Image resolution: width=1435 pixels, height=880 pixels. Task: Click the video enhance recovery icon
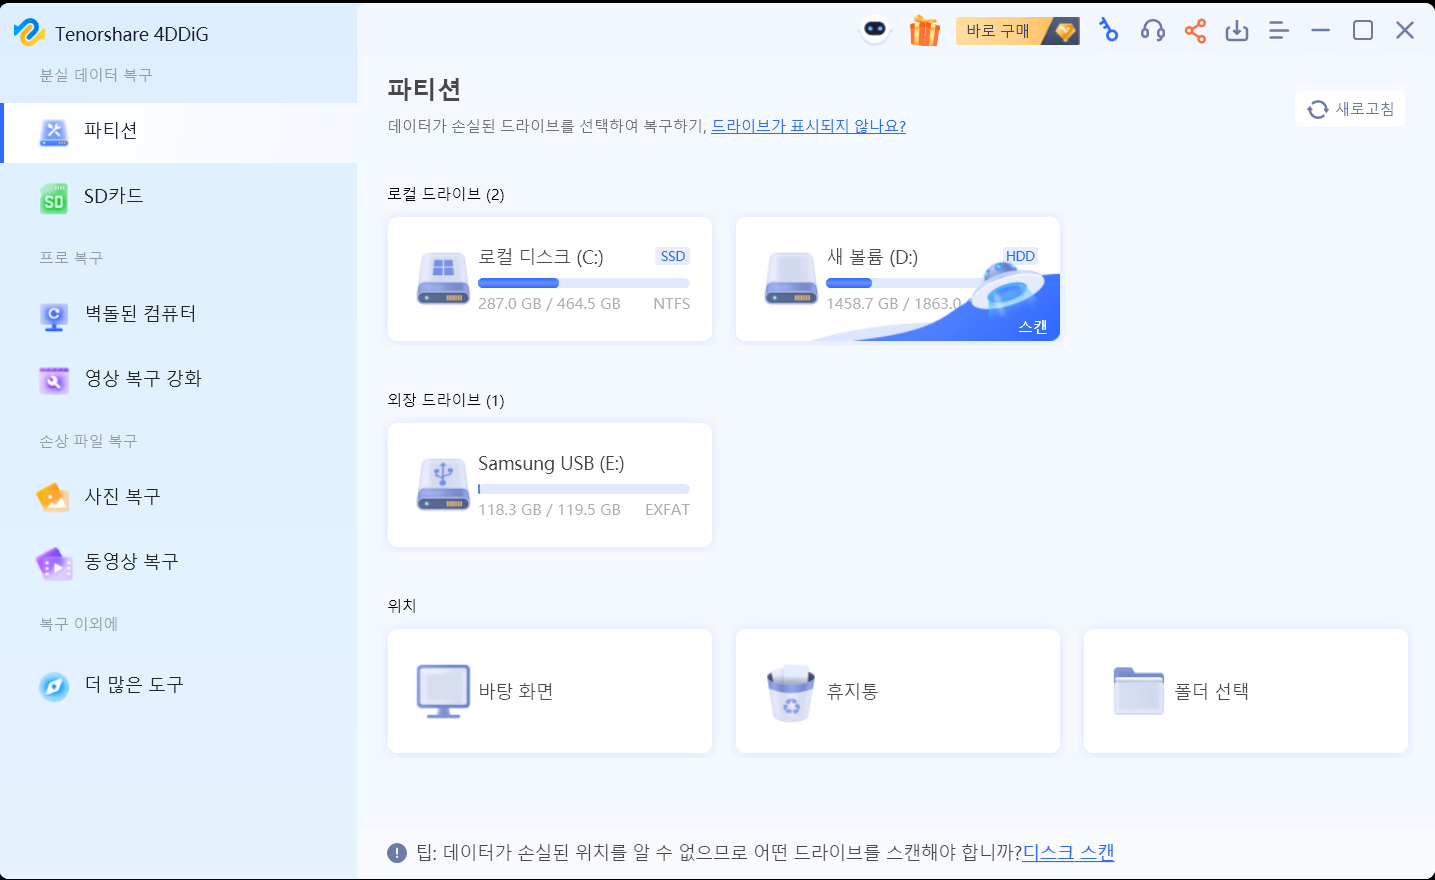coord(54,380)
